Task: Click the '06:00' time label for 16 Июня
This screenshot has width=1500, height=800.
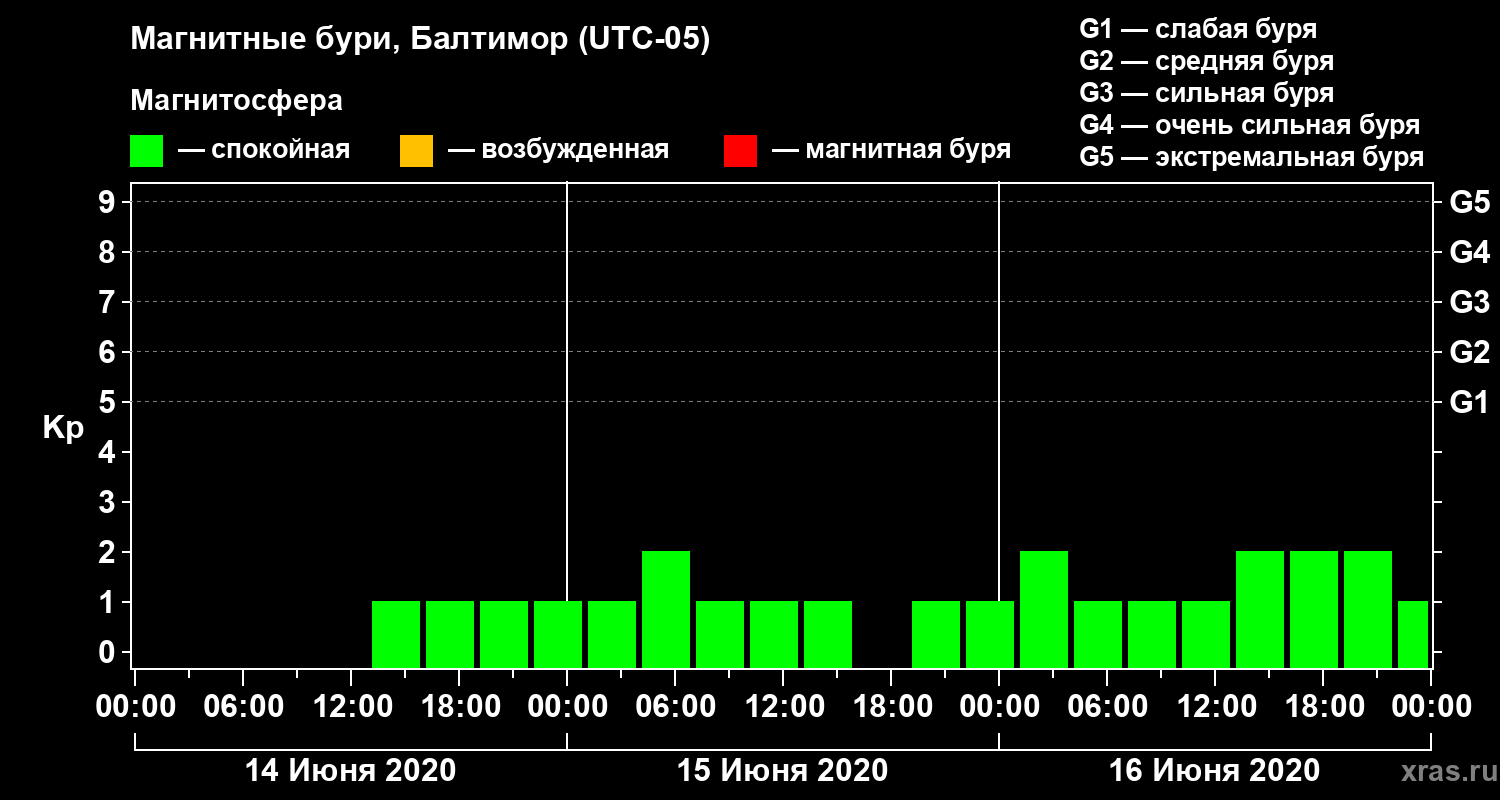Action: coord(1106,707)
